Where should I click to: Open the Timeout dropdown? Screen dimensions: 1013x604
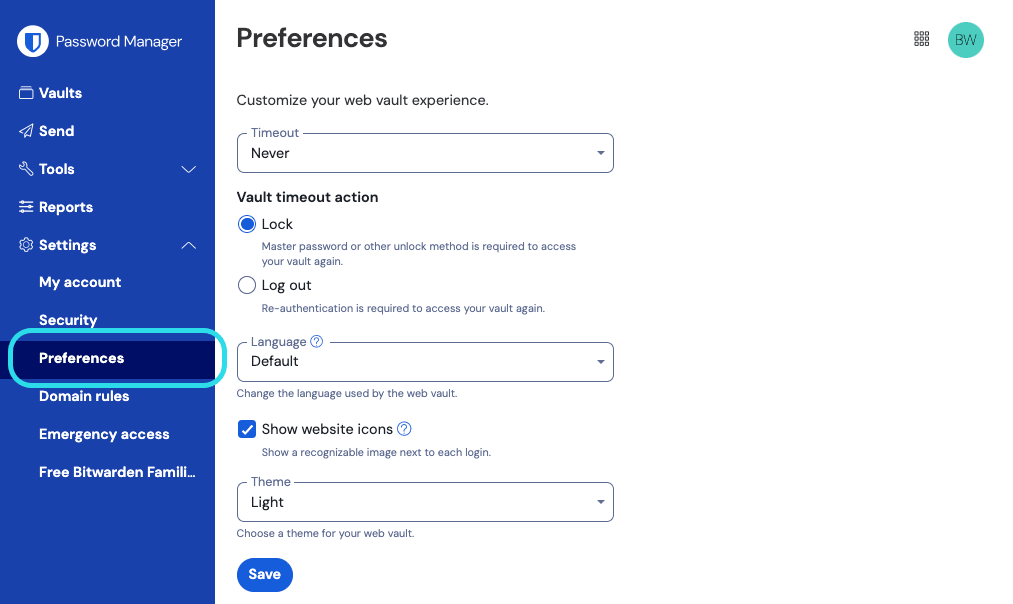tap(425, 153)
